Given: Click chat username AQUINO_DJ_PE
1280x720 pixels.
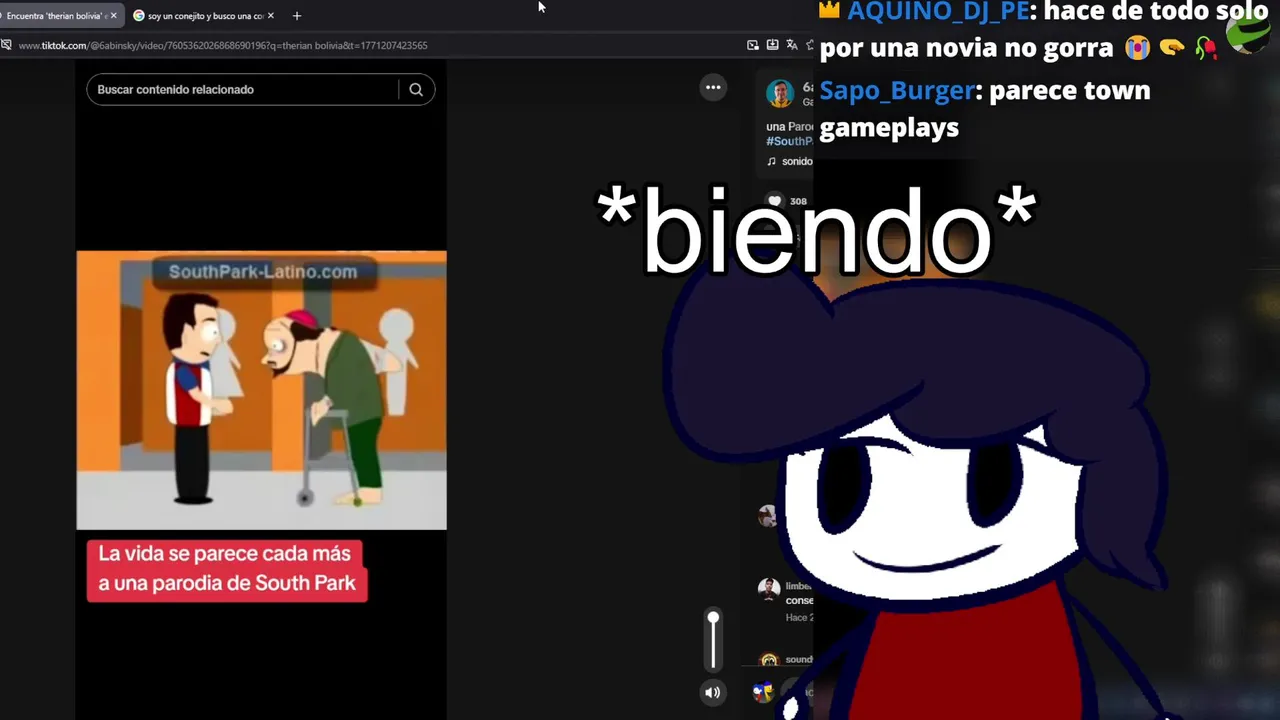Looking at the screenshot, I should pyautogui.click(x=938, y=13).
